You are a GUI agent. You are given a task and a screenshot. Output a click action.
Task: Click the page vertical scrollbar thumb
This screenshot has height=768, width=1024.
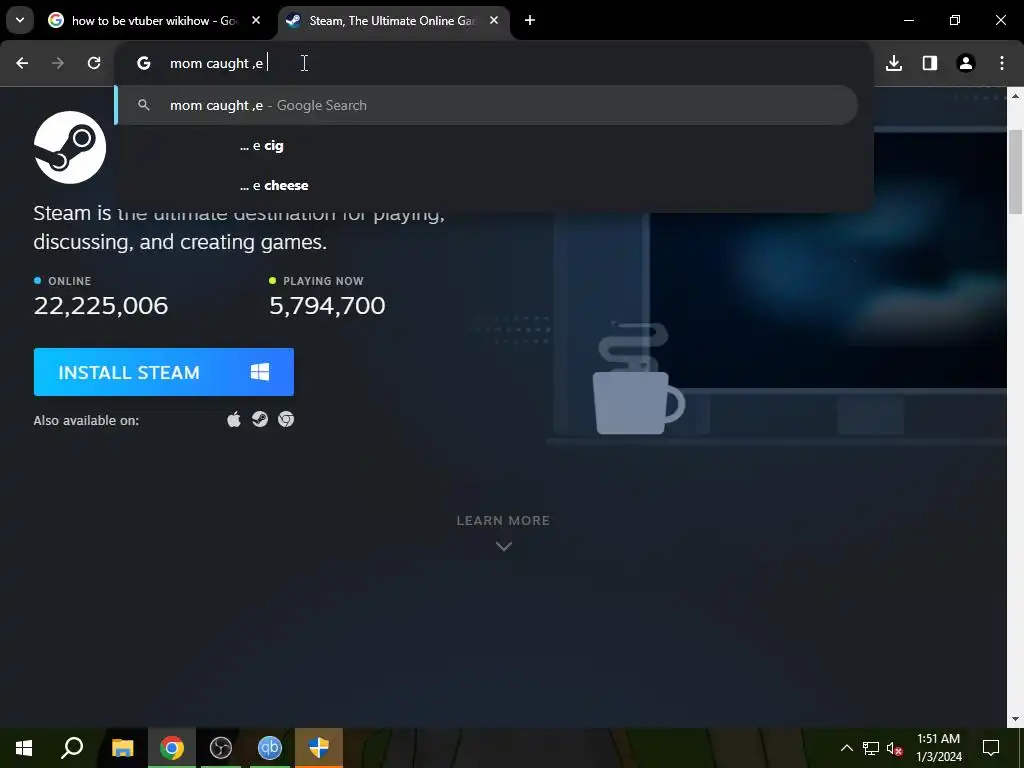click(1015, 172)
